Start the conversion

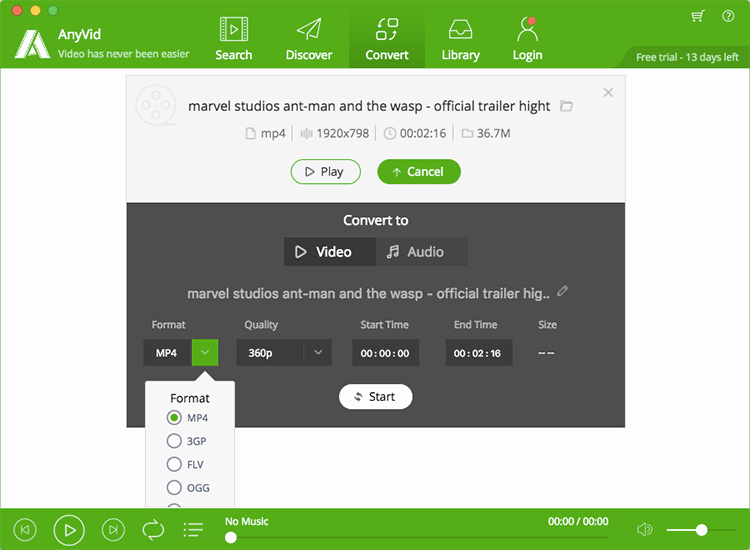point(375,396)
